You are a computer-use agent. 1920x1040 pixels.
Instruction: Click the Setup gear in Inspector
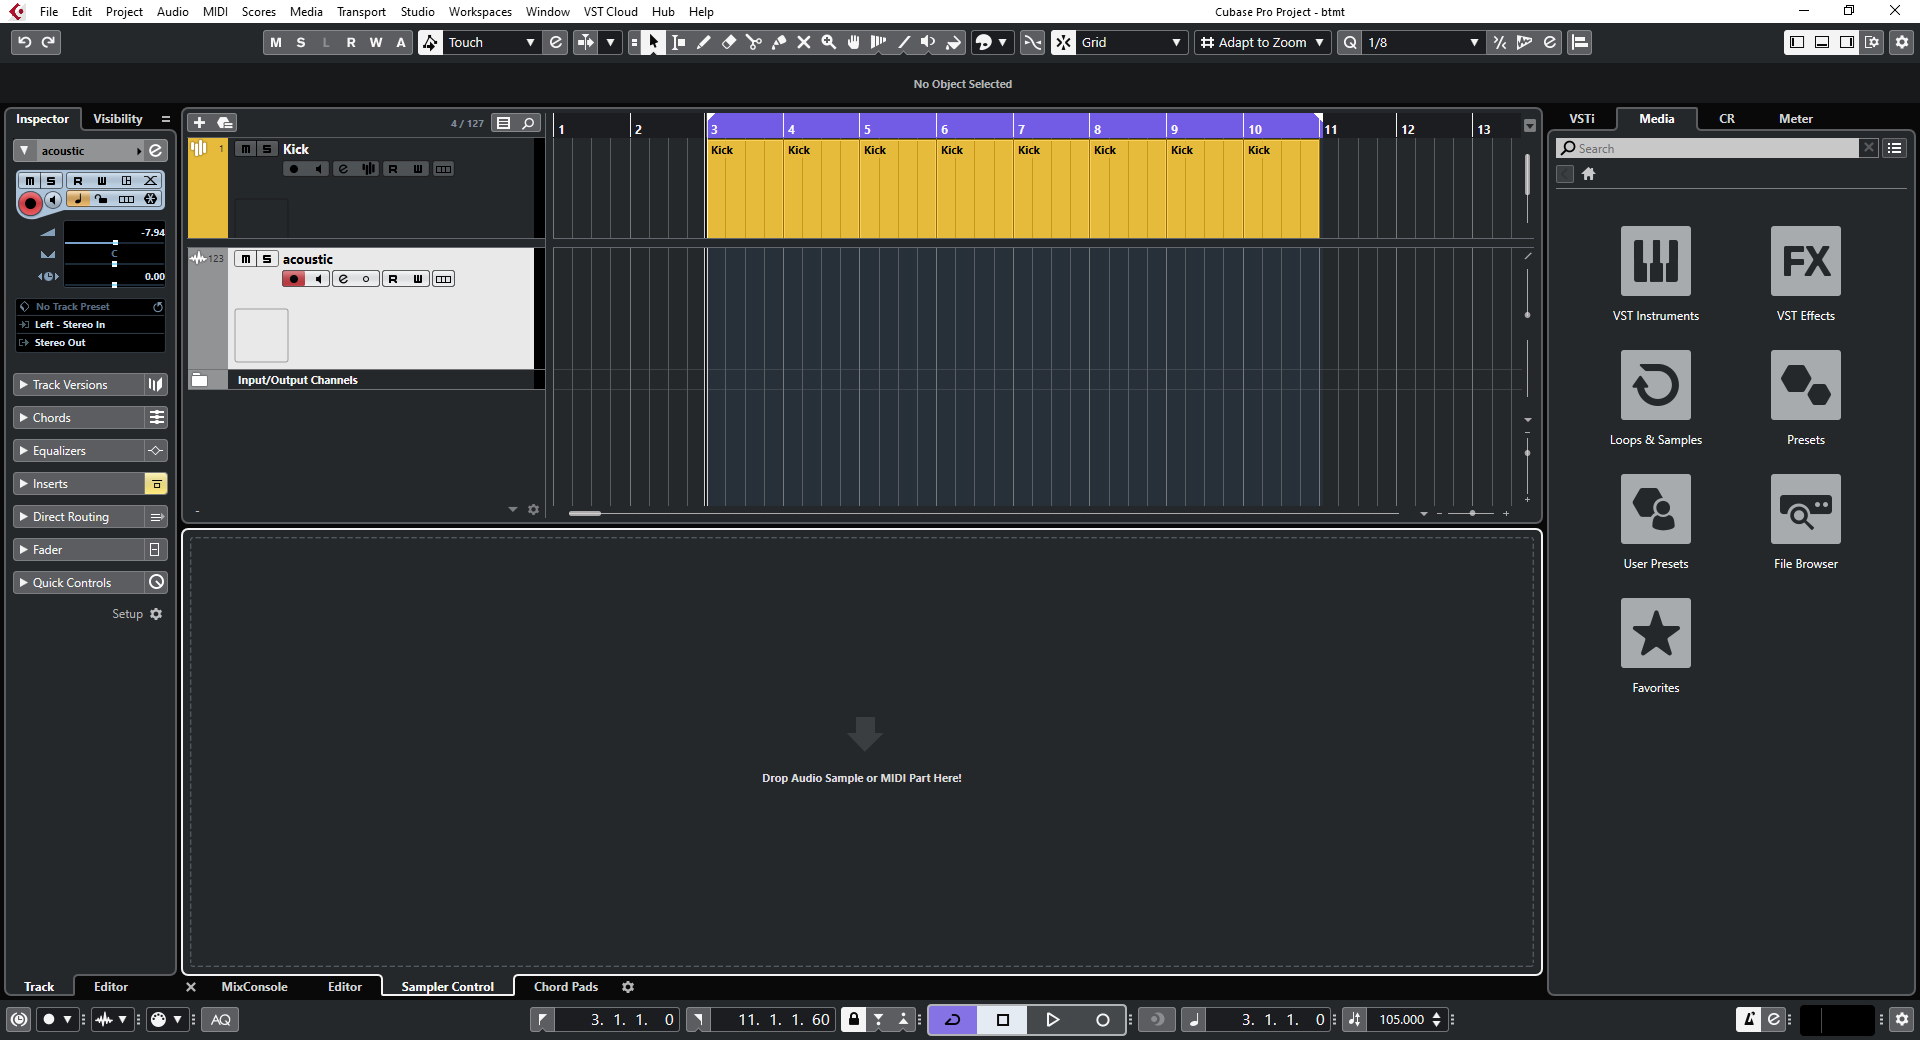[156, 614]
